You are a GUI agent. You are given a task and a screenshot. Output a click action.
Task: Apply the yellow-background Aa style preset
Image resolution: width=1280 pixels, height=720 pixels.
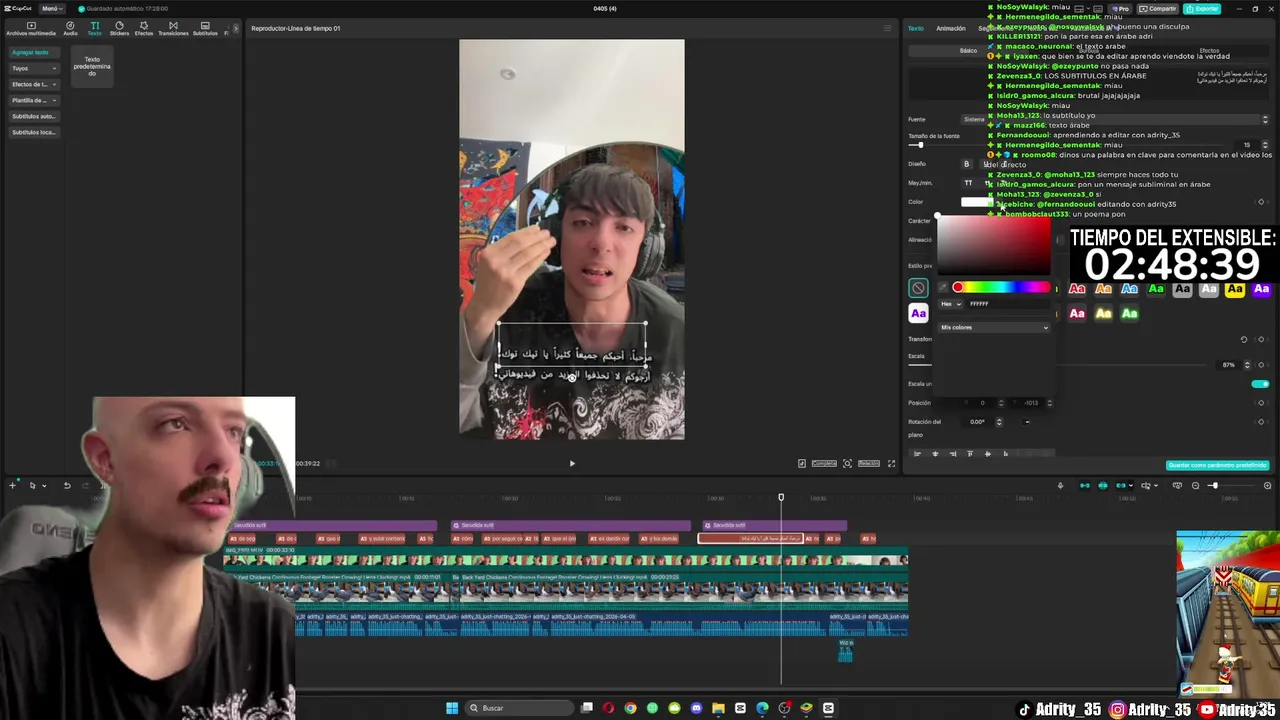pyautogui.click(x=1235, y=289)
